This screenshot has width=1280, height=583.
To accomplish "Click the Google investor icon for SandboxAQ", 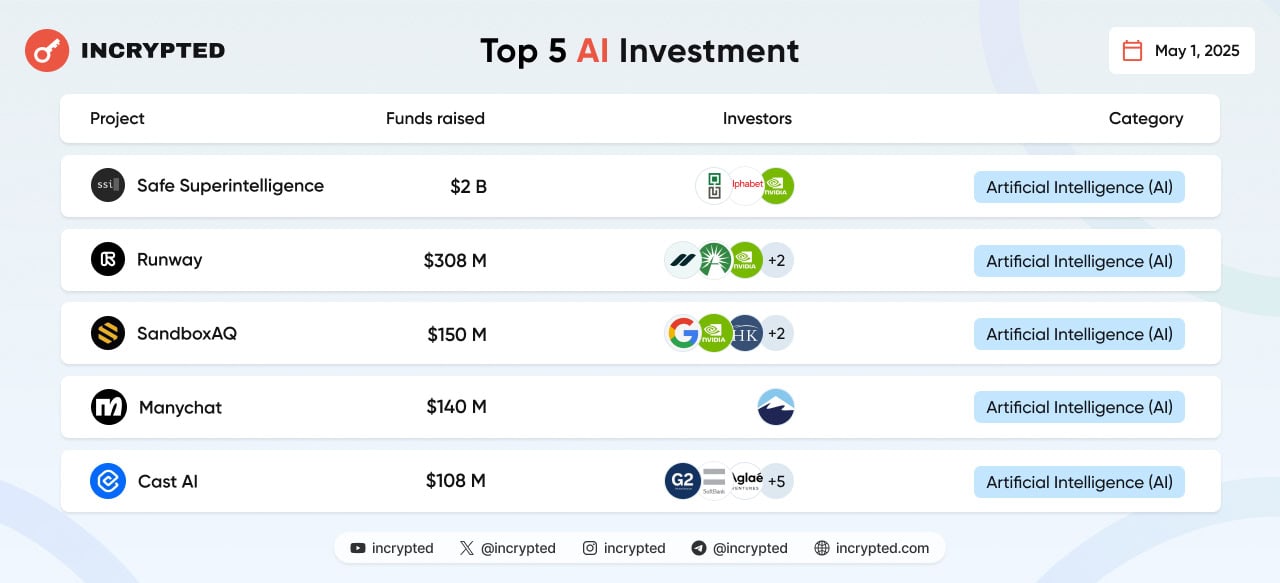I will tap(683, 333).
